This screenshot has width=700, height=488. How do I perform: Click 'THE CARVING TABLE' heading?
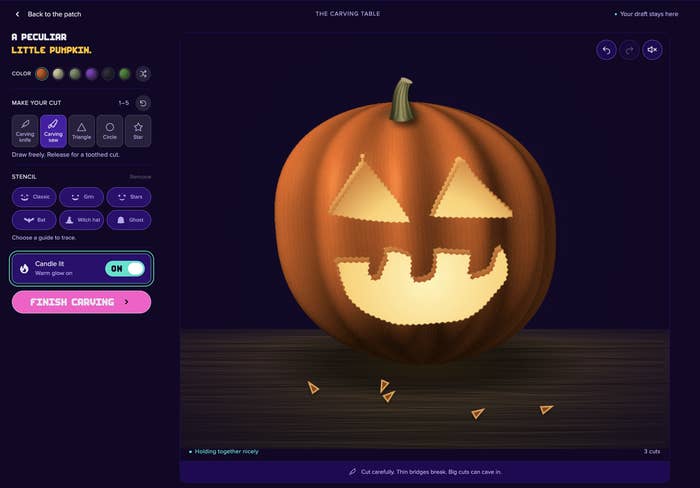[x=348, y=14]
